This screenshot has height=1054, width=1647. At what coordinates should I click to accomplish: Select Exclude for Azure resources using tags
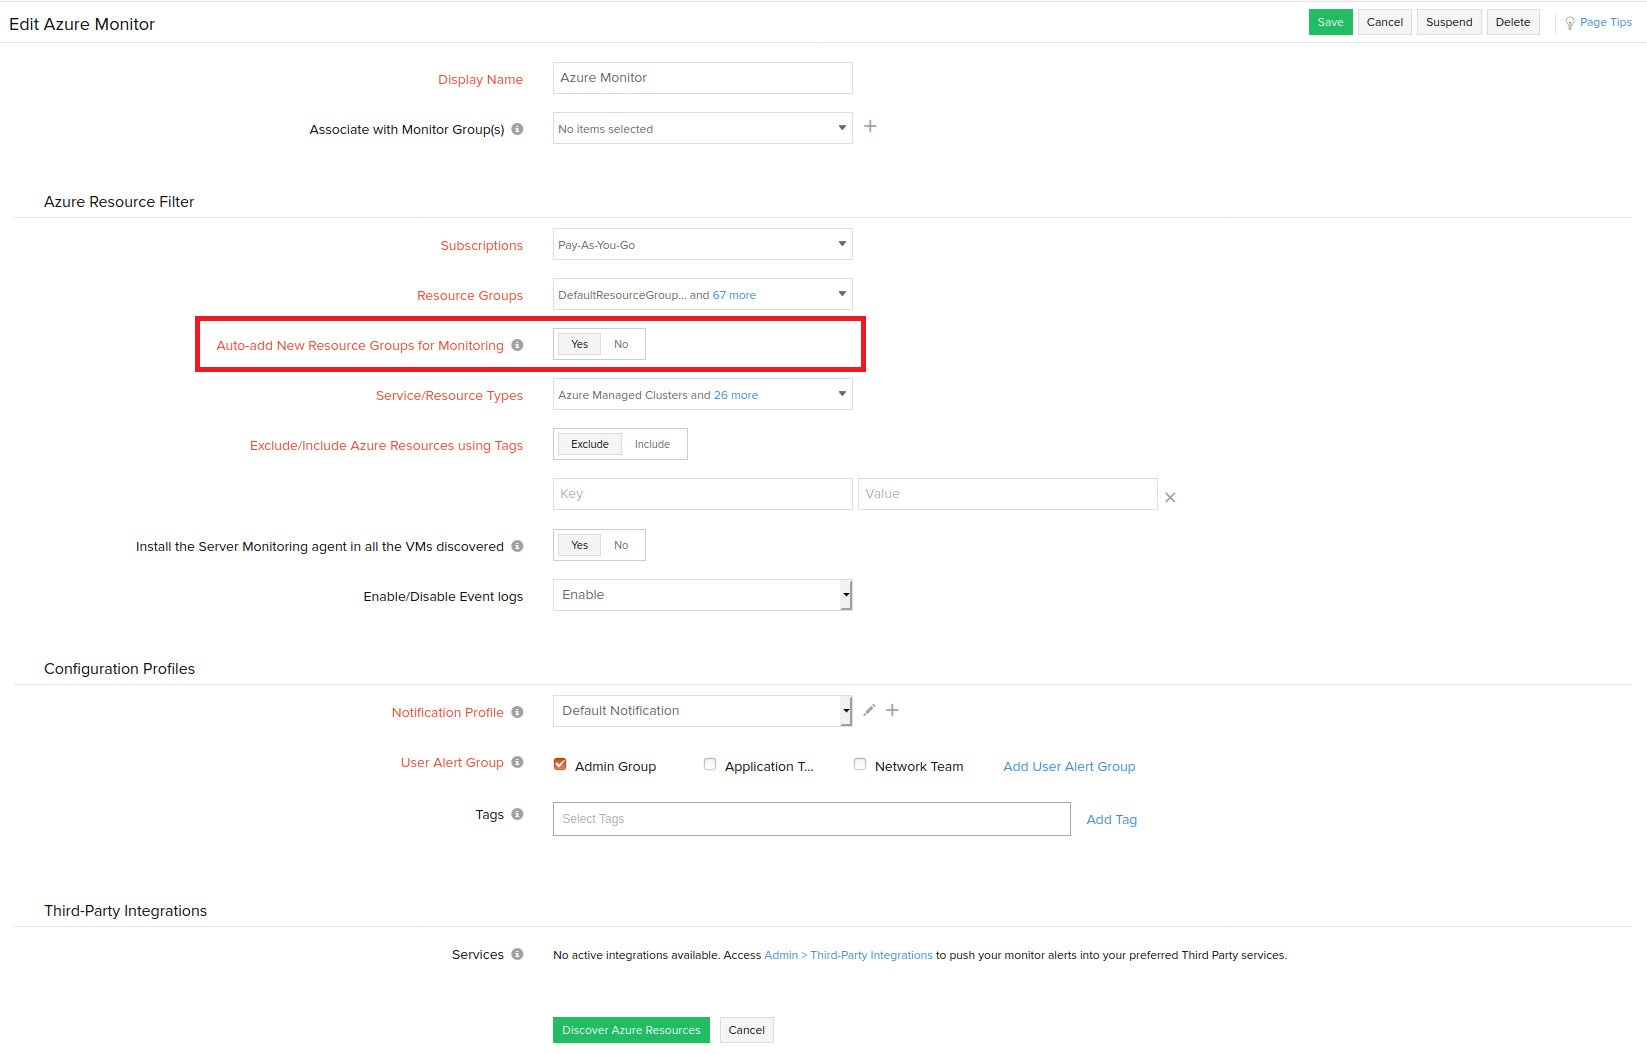(590, 444)
